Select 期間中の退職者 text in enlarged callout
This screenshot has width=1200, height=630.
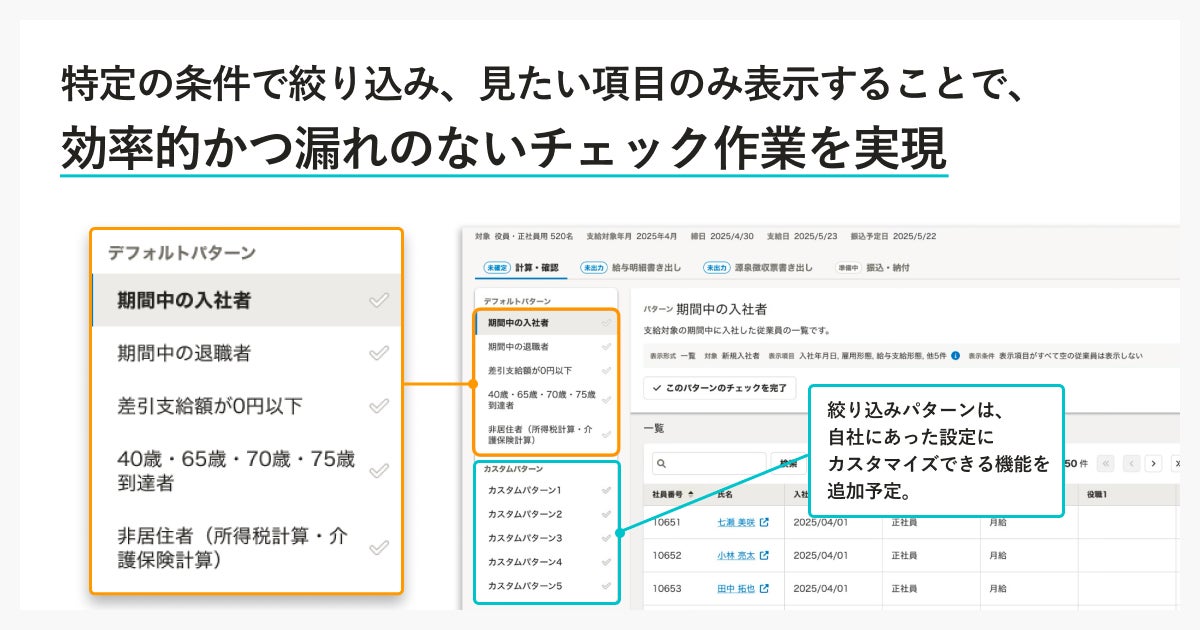click(x=184, y=352)
